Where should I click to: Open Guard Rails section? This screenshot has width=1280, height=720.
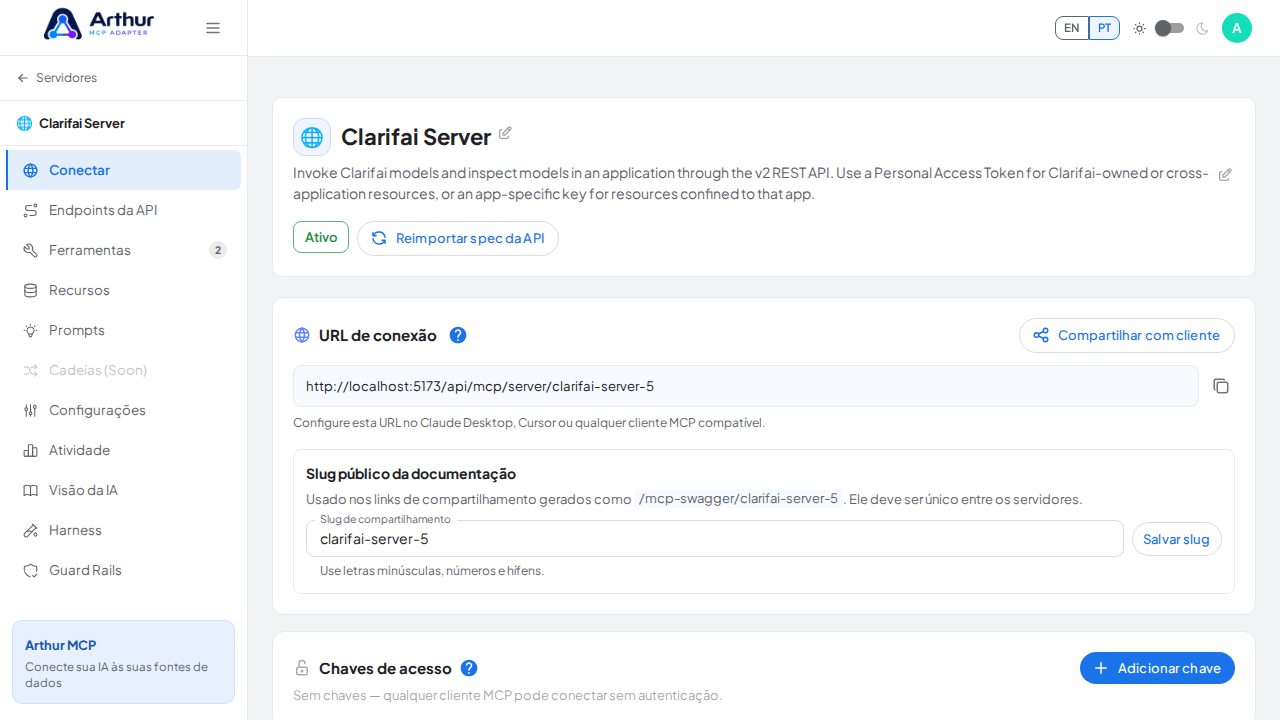point(124,570)
